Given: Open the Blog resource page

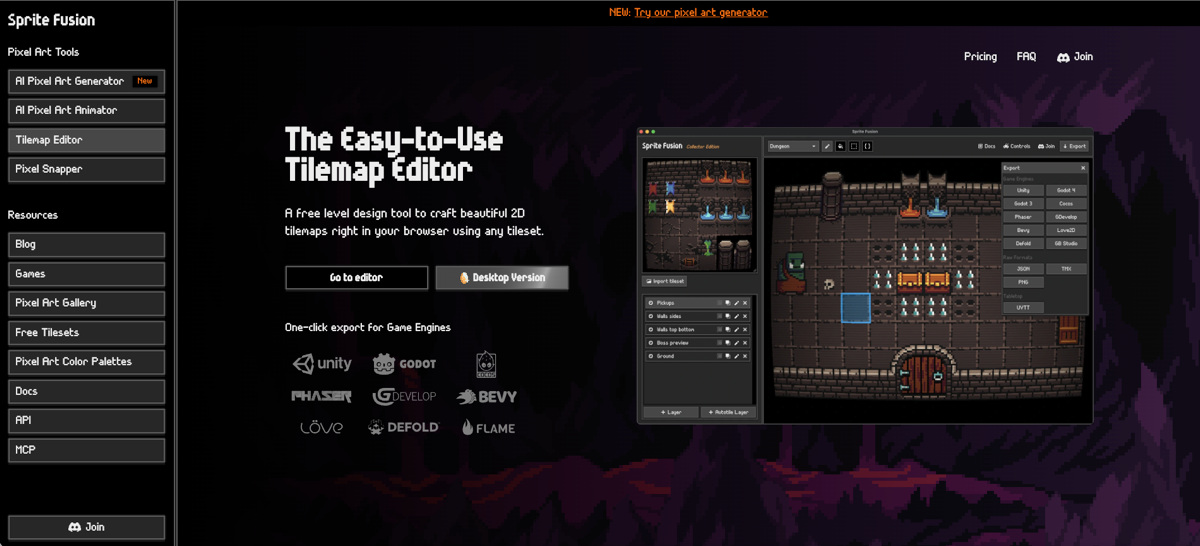Looking at the screenshot, I should 86,244.
